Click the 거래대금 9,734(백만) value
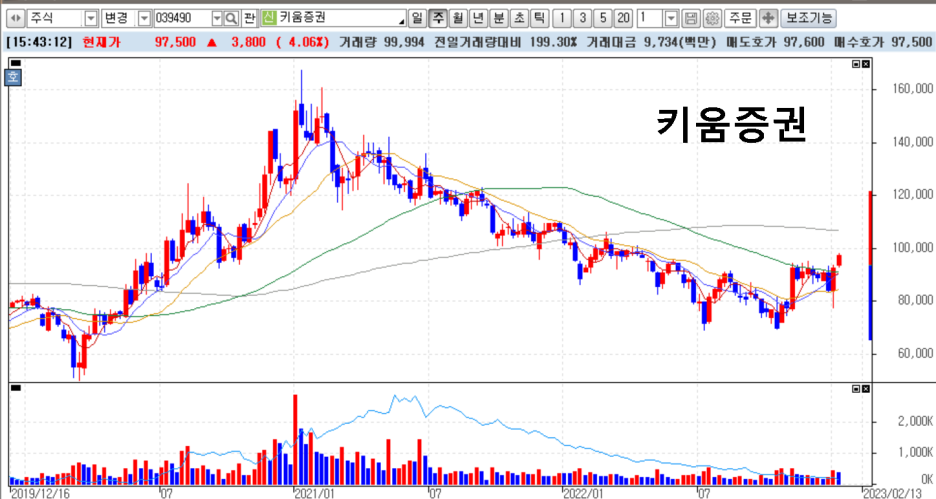This screenshot has width=936, height=499. click(x=651, y=42)
